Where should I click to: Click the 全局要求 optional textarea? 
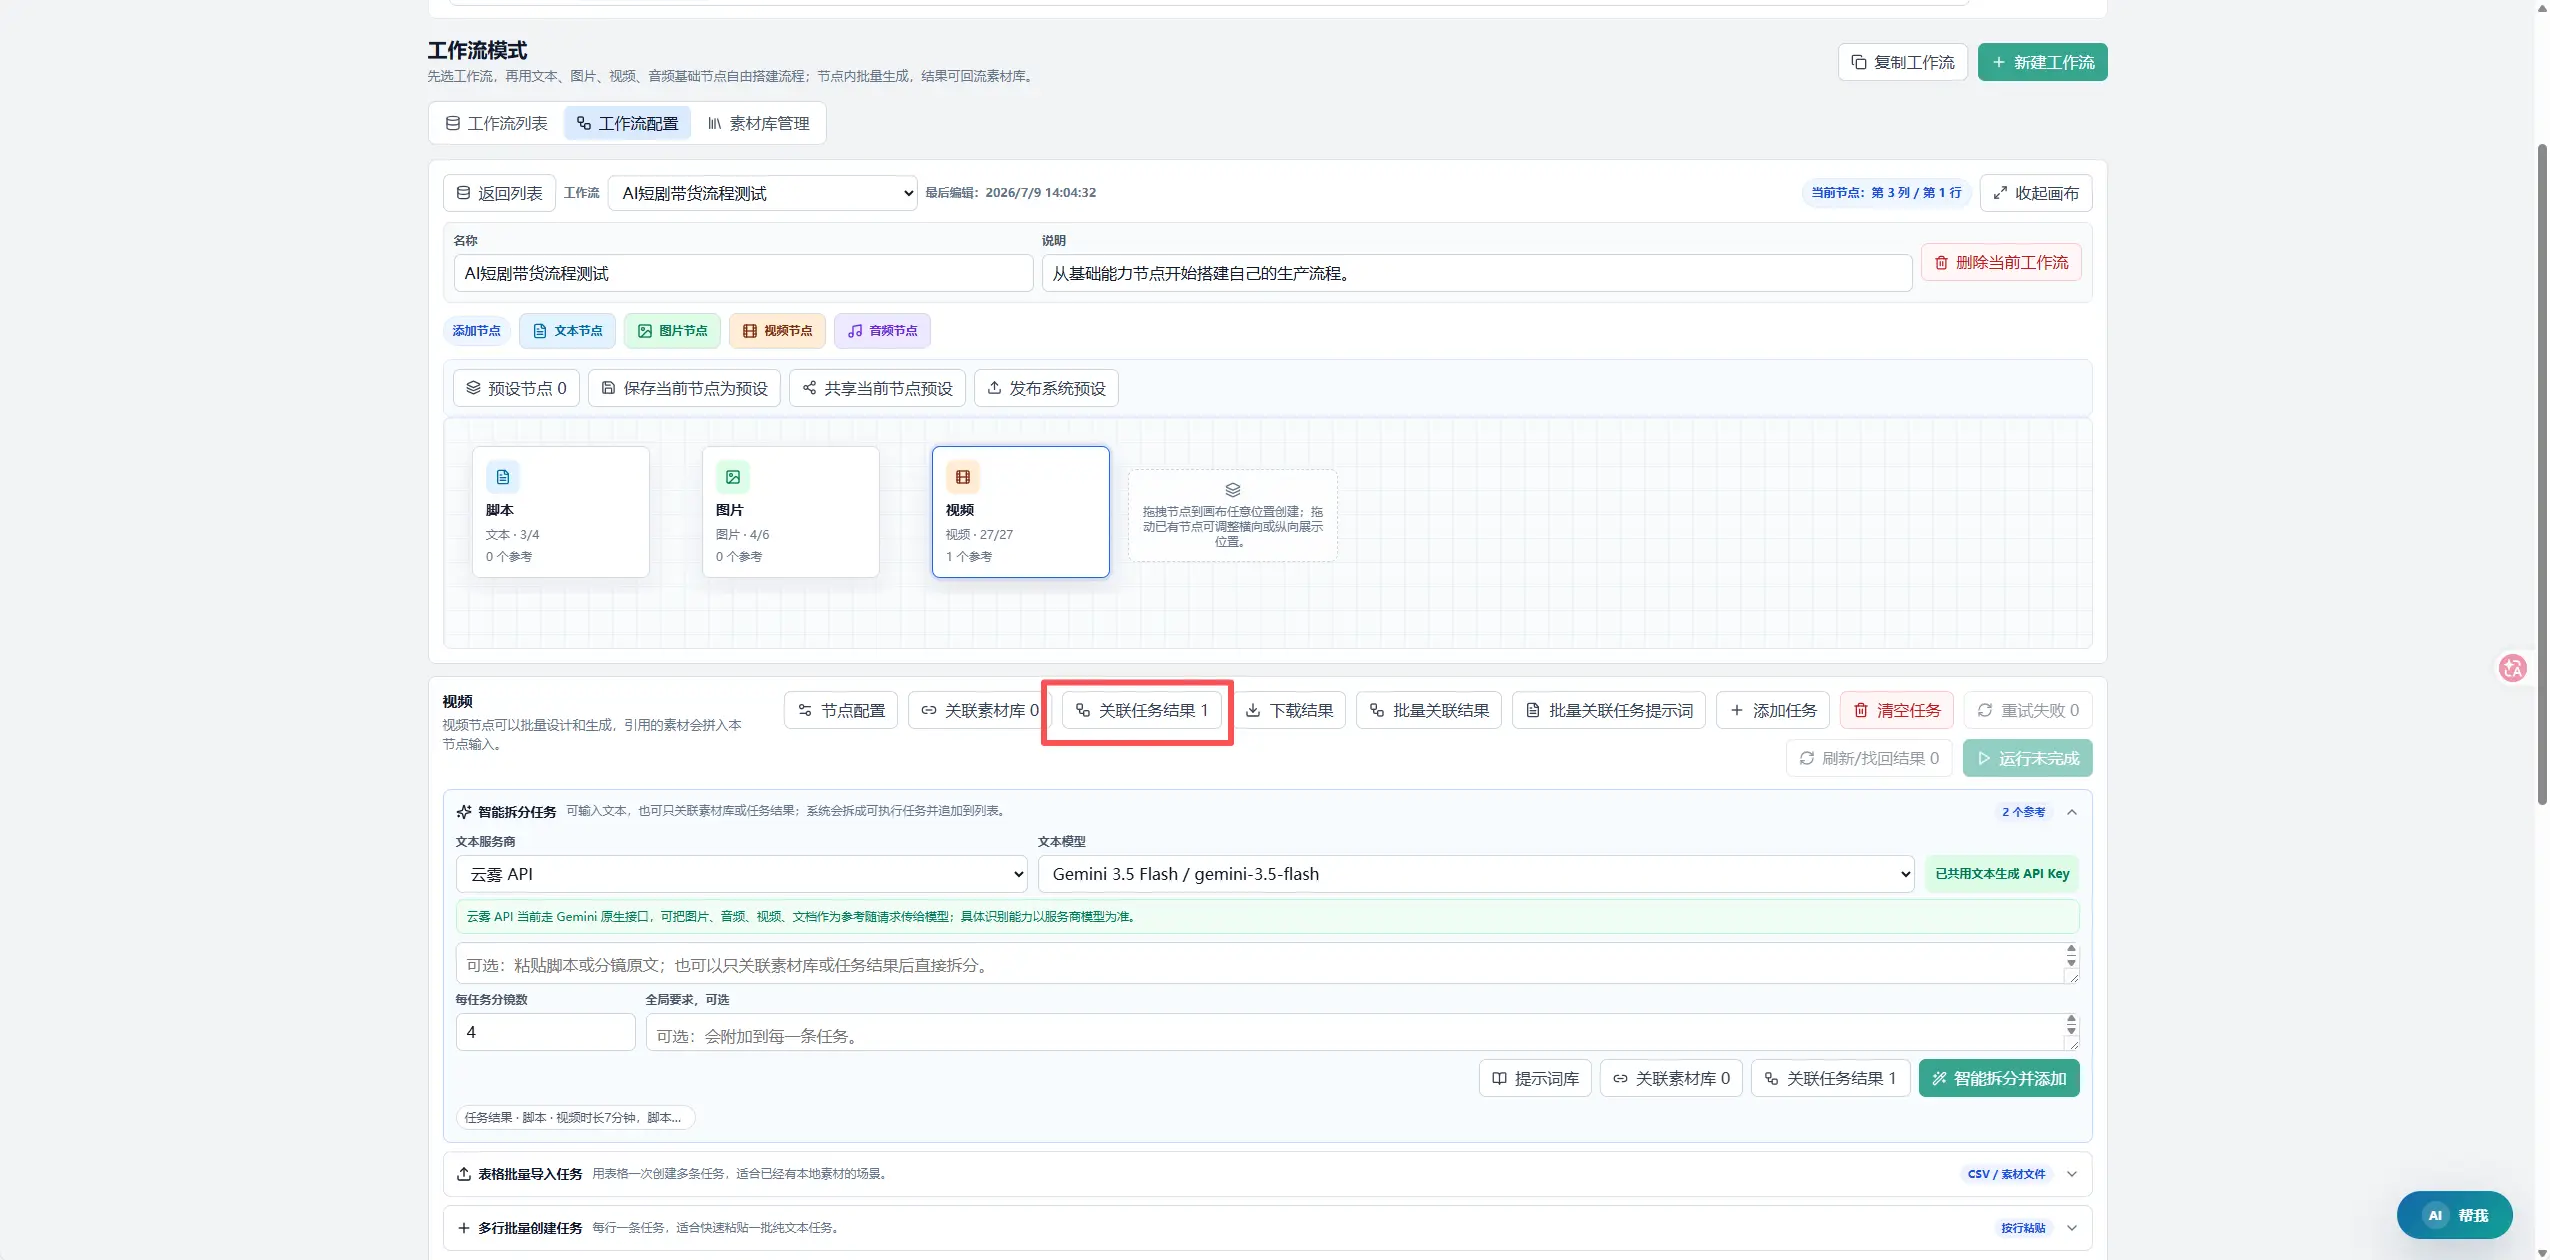coord(1362,1033)
